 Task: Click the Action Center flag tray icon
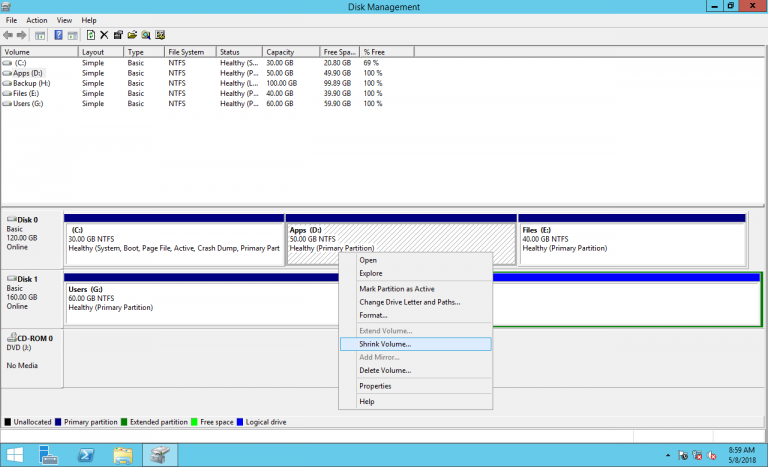click(x=683, y=456)
